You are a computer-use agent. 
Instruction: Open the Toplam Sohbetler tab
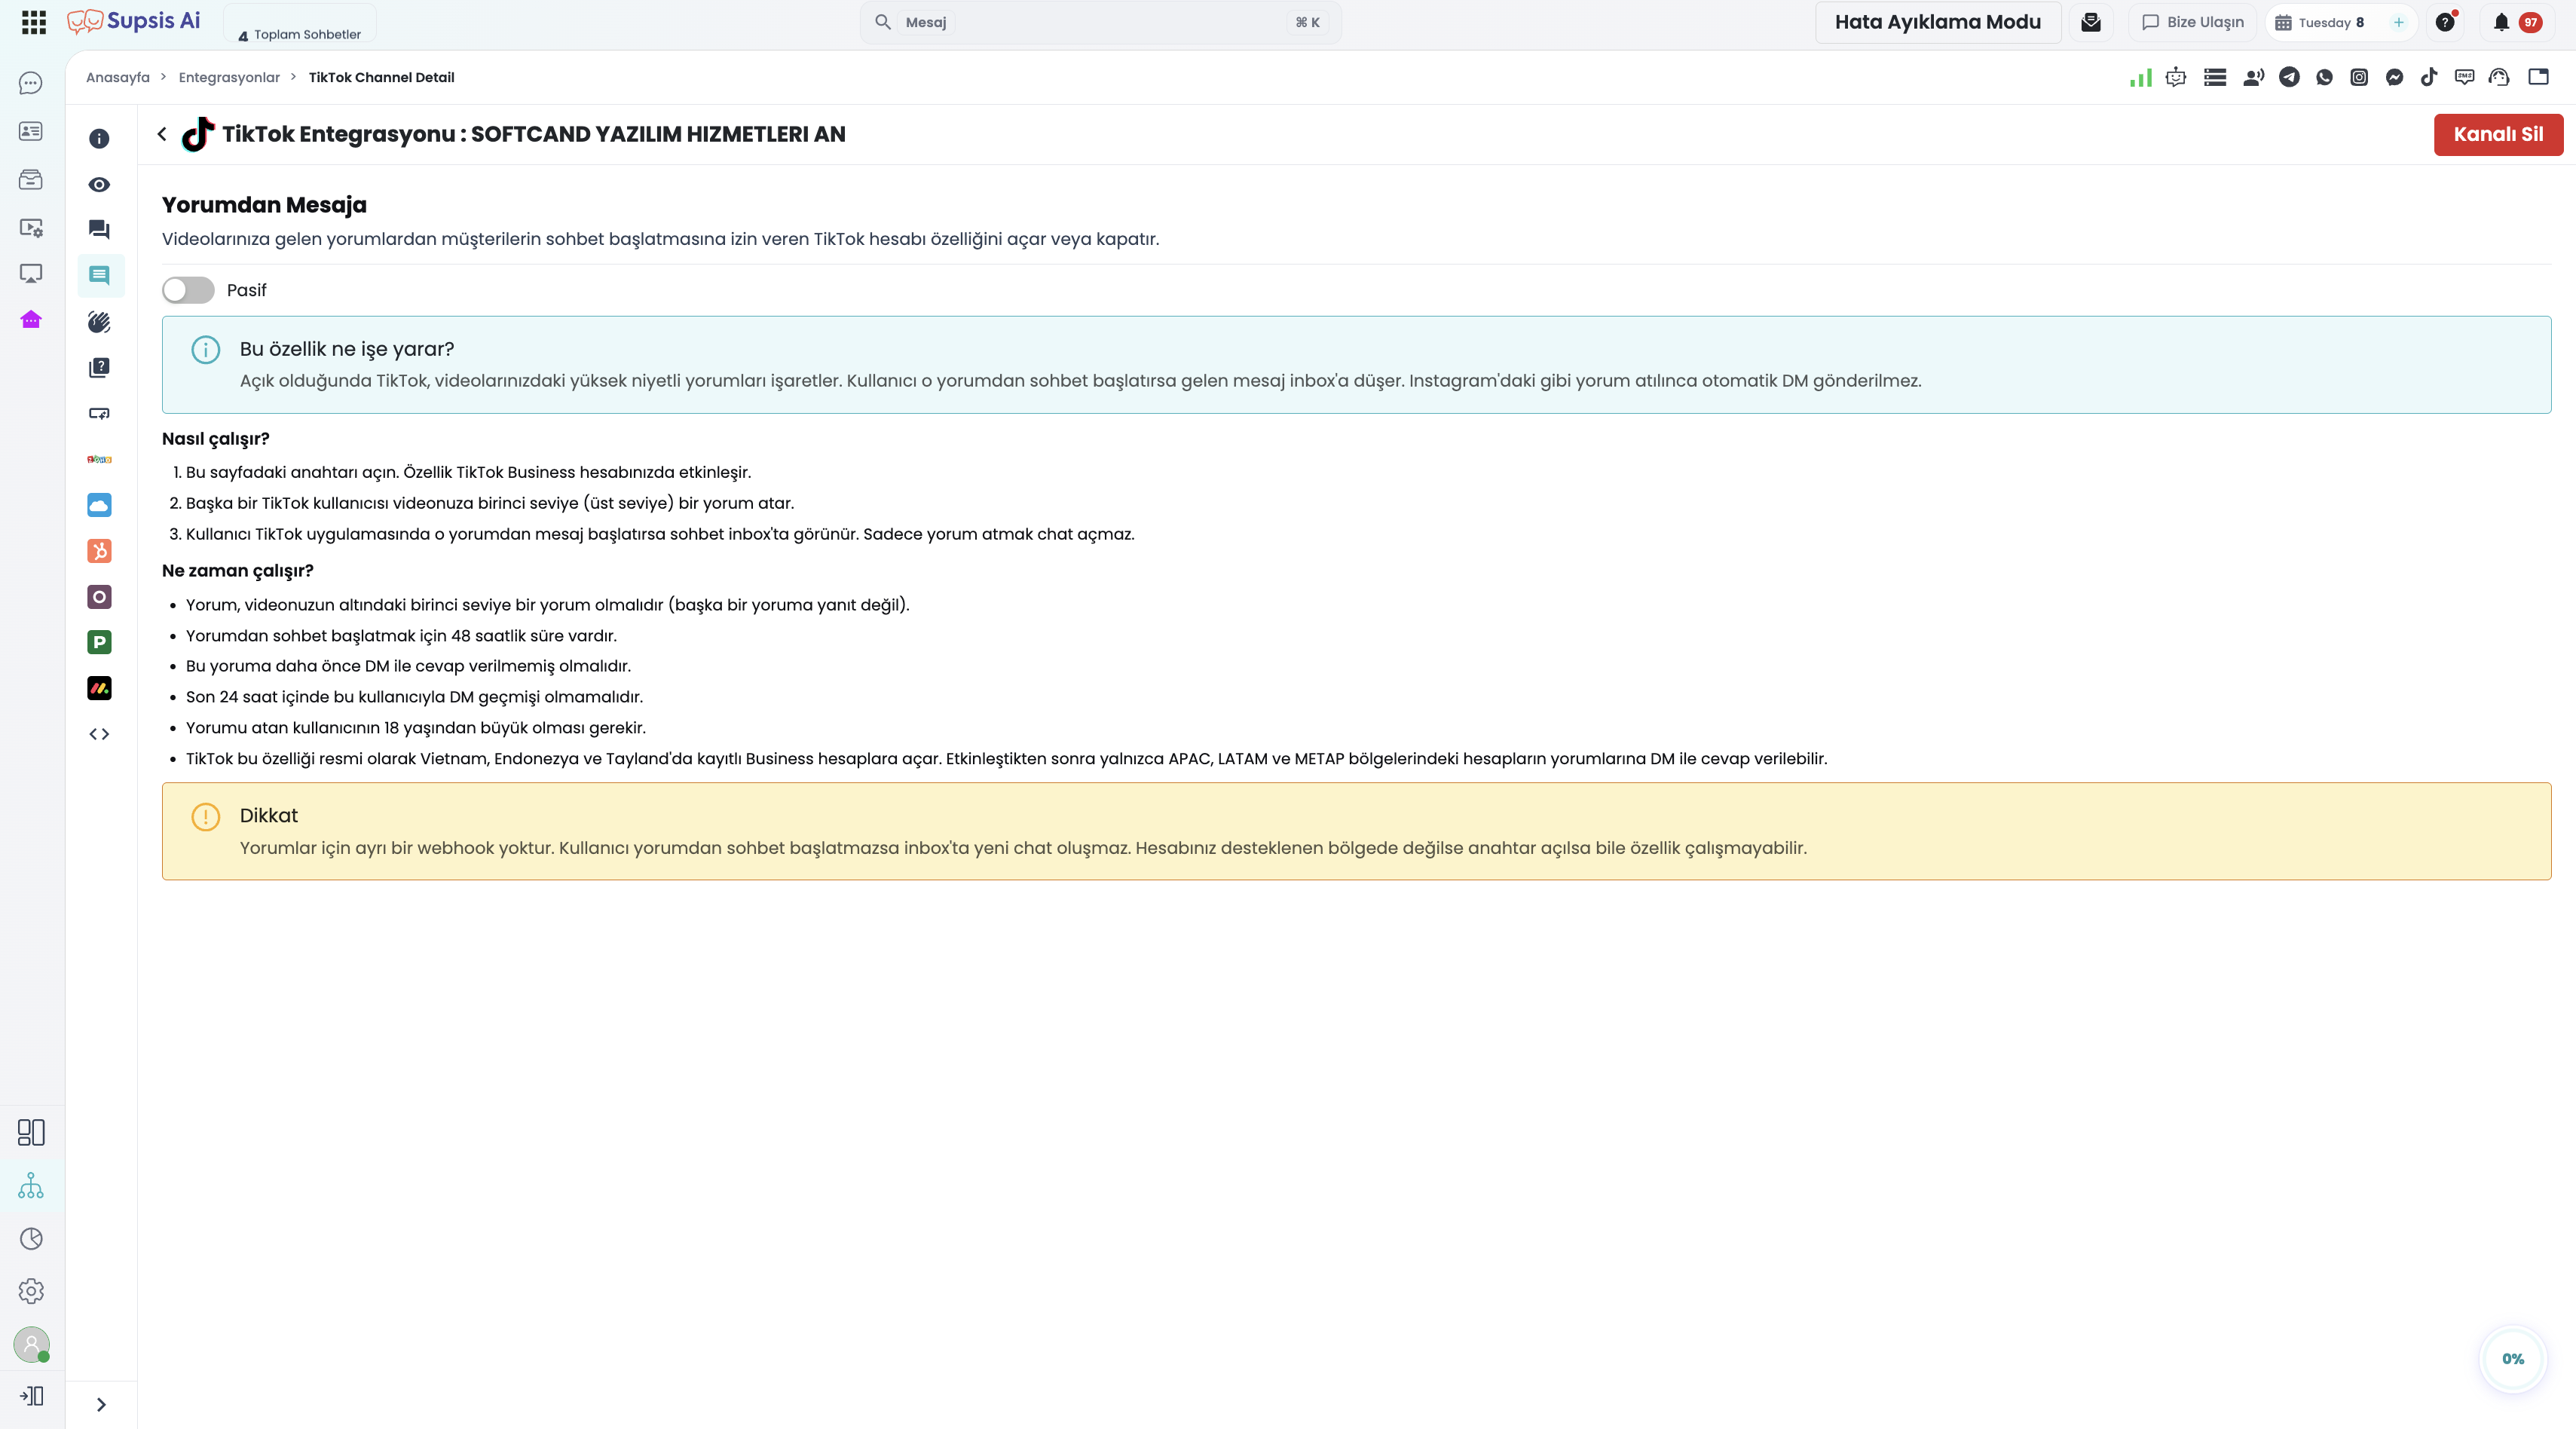click(x=300, y=23)
